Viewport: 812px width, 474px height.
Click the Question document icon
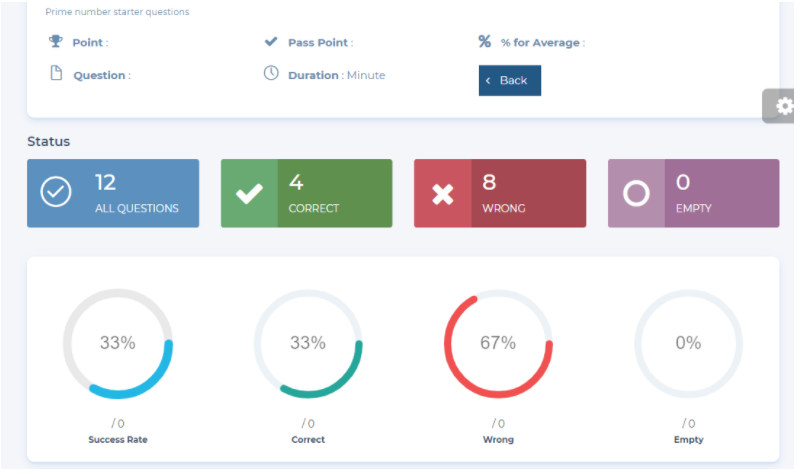[56, 74]
